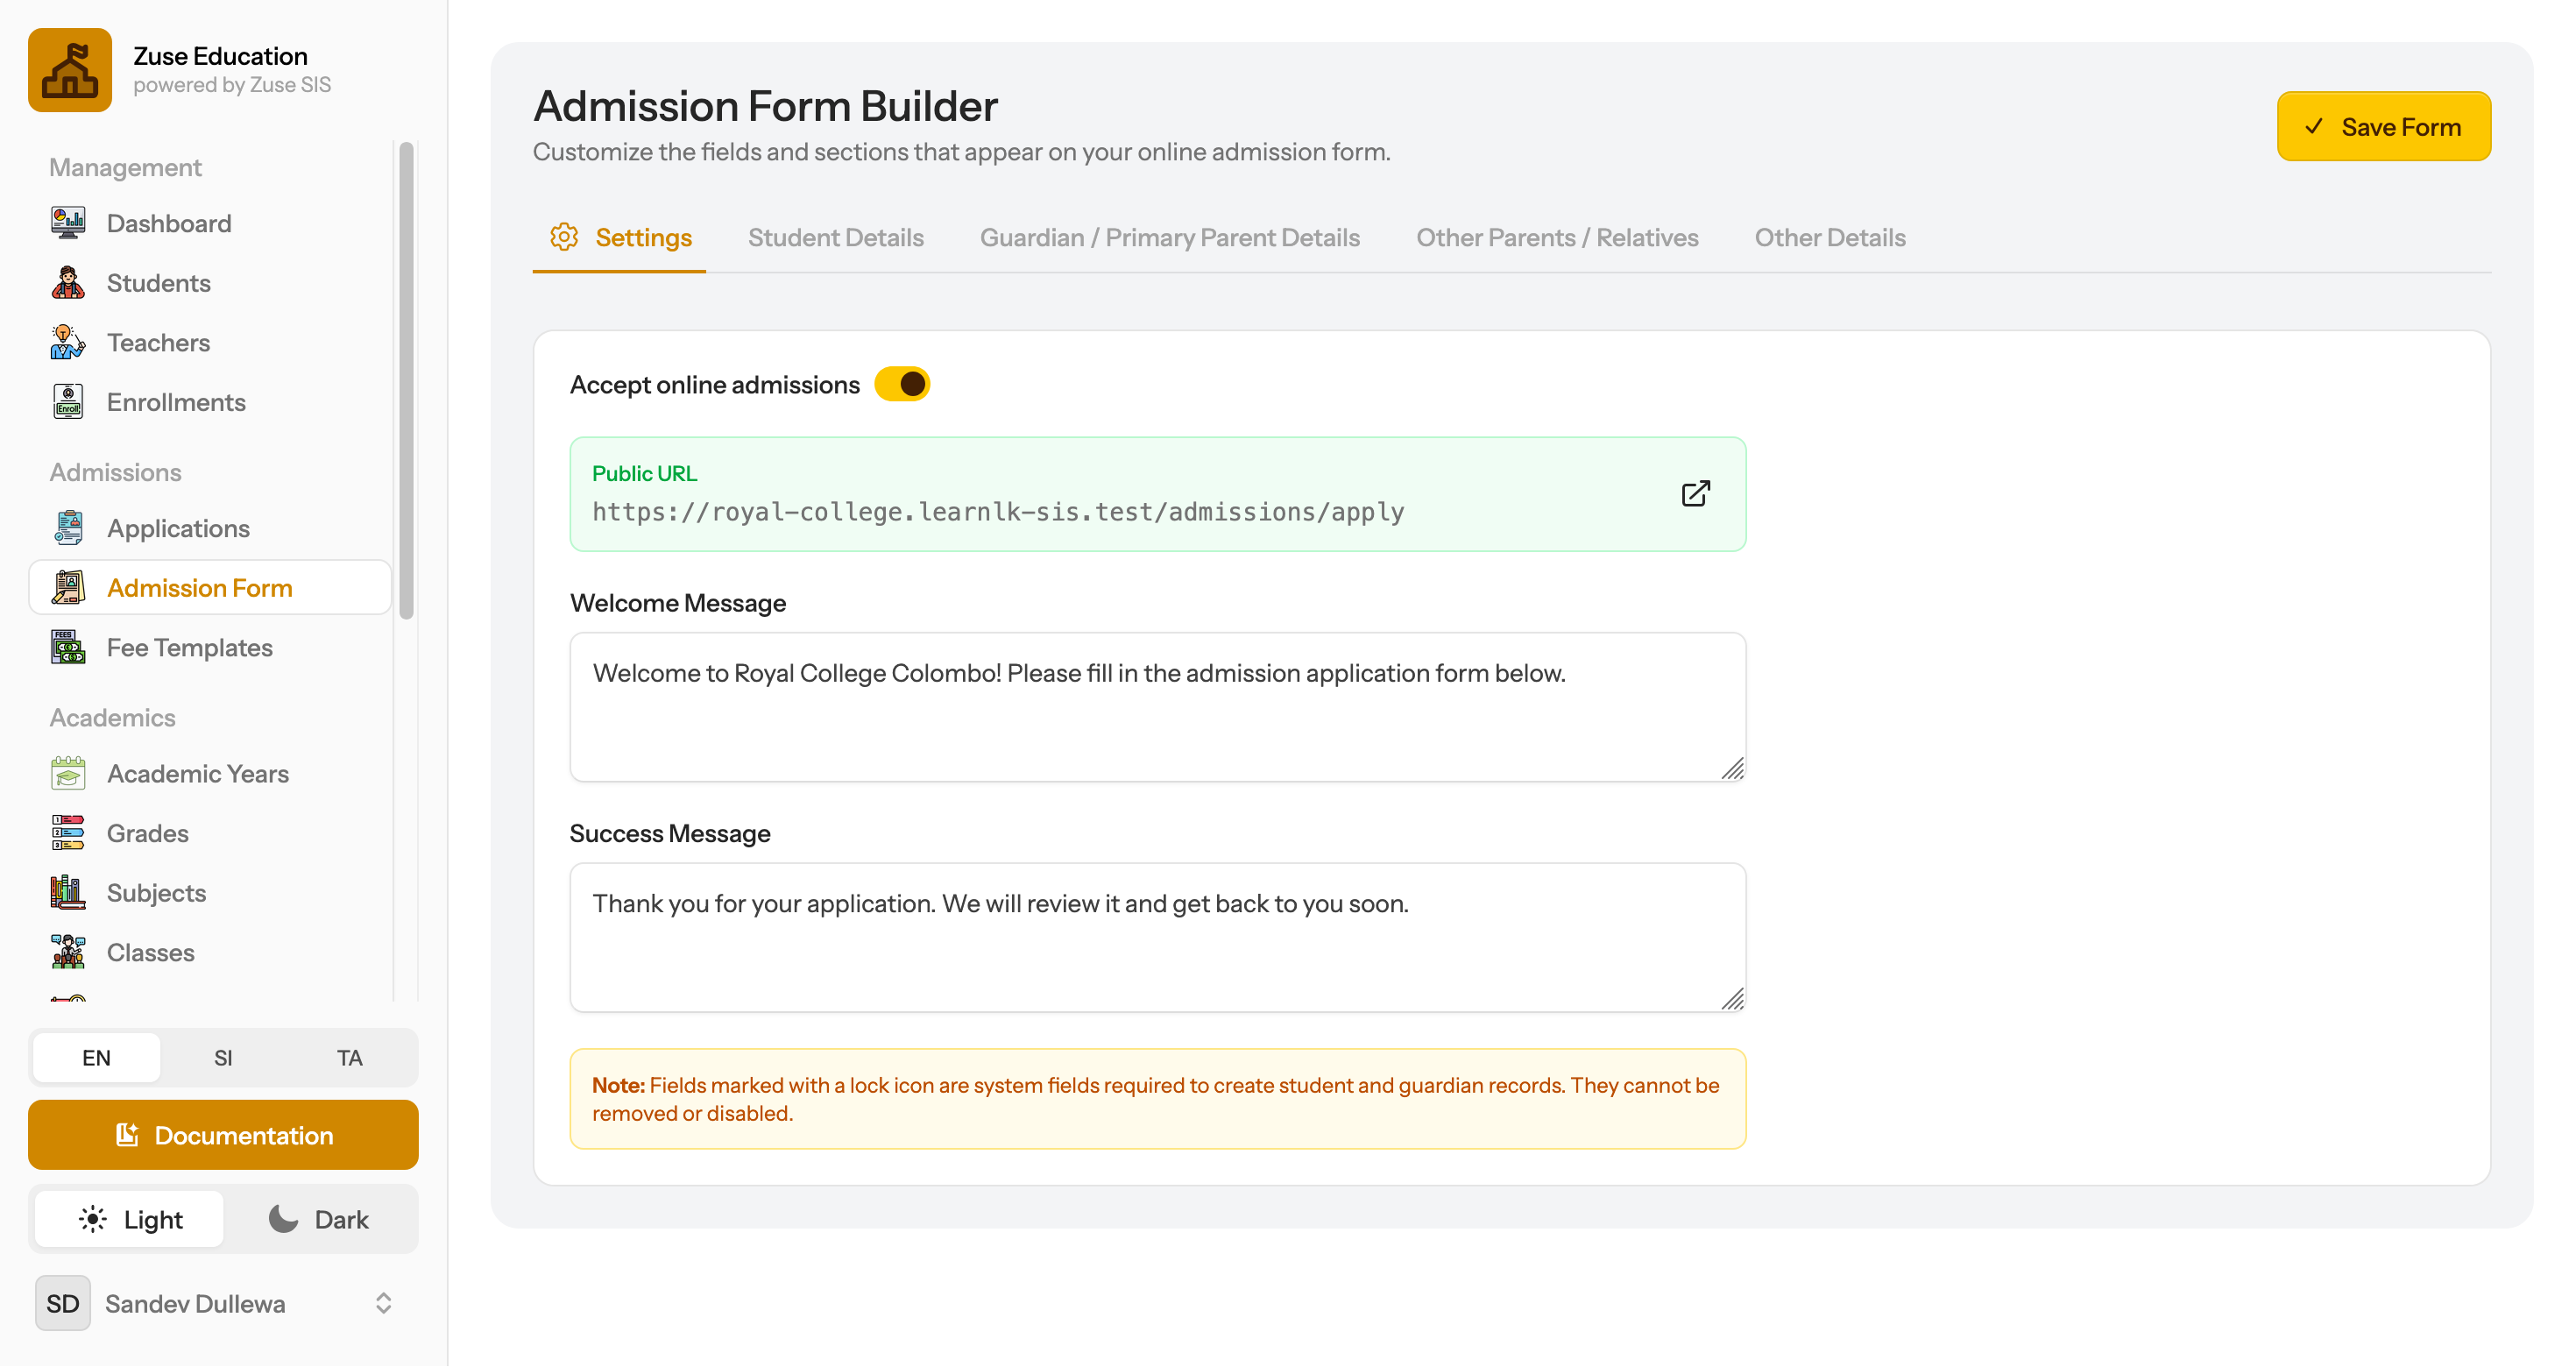2576x1367 pixels.
Task: Click inside the Welcome Message textarea
Action: (x=1157, y=706)
